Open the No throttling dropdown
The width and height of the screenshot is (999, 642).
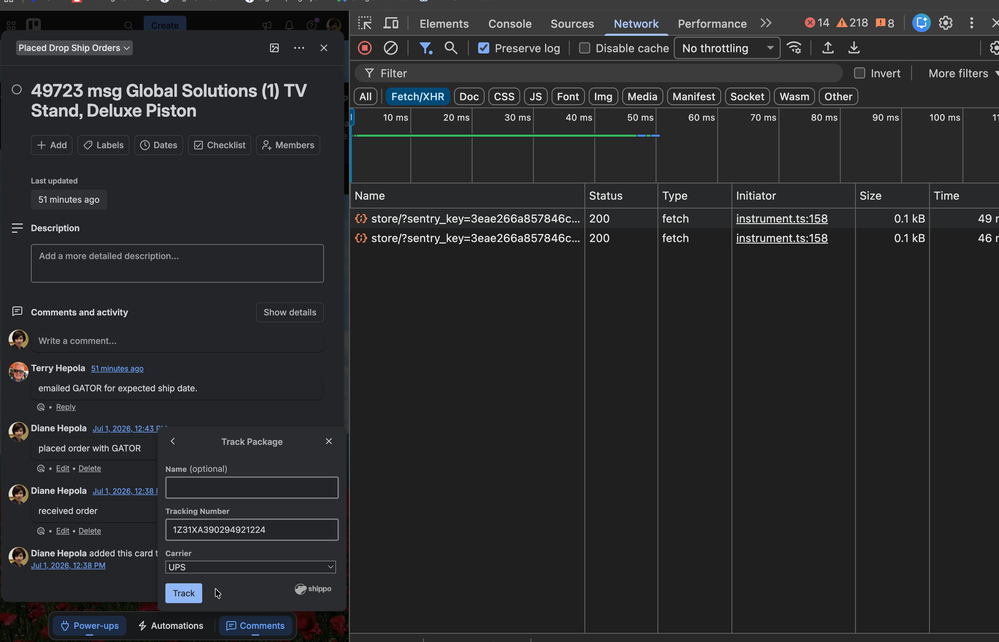click(x=727, y=48)
